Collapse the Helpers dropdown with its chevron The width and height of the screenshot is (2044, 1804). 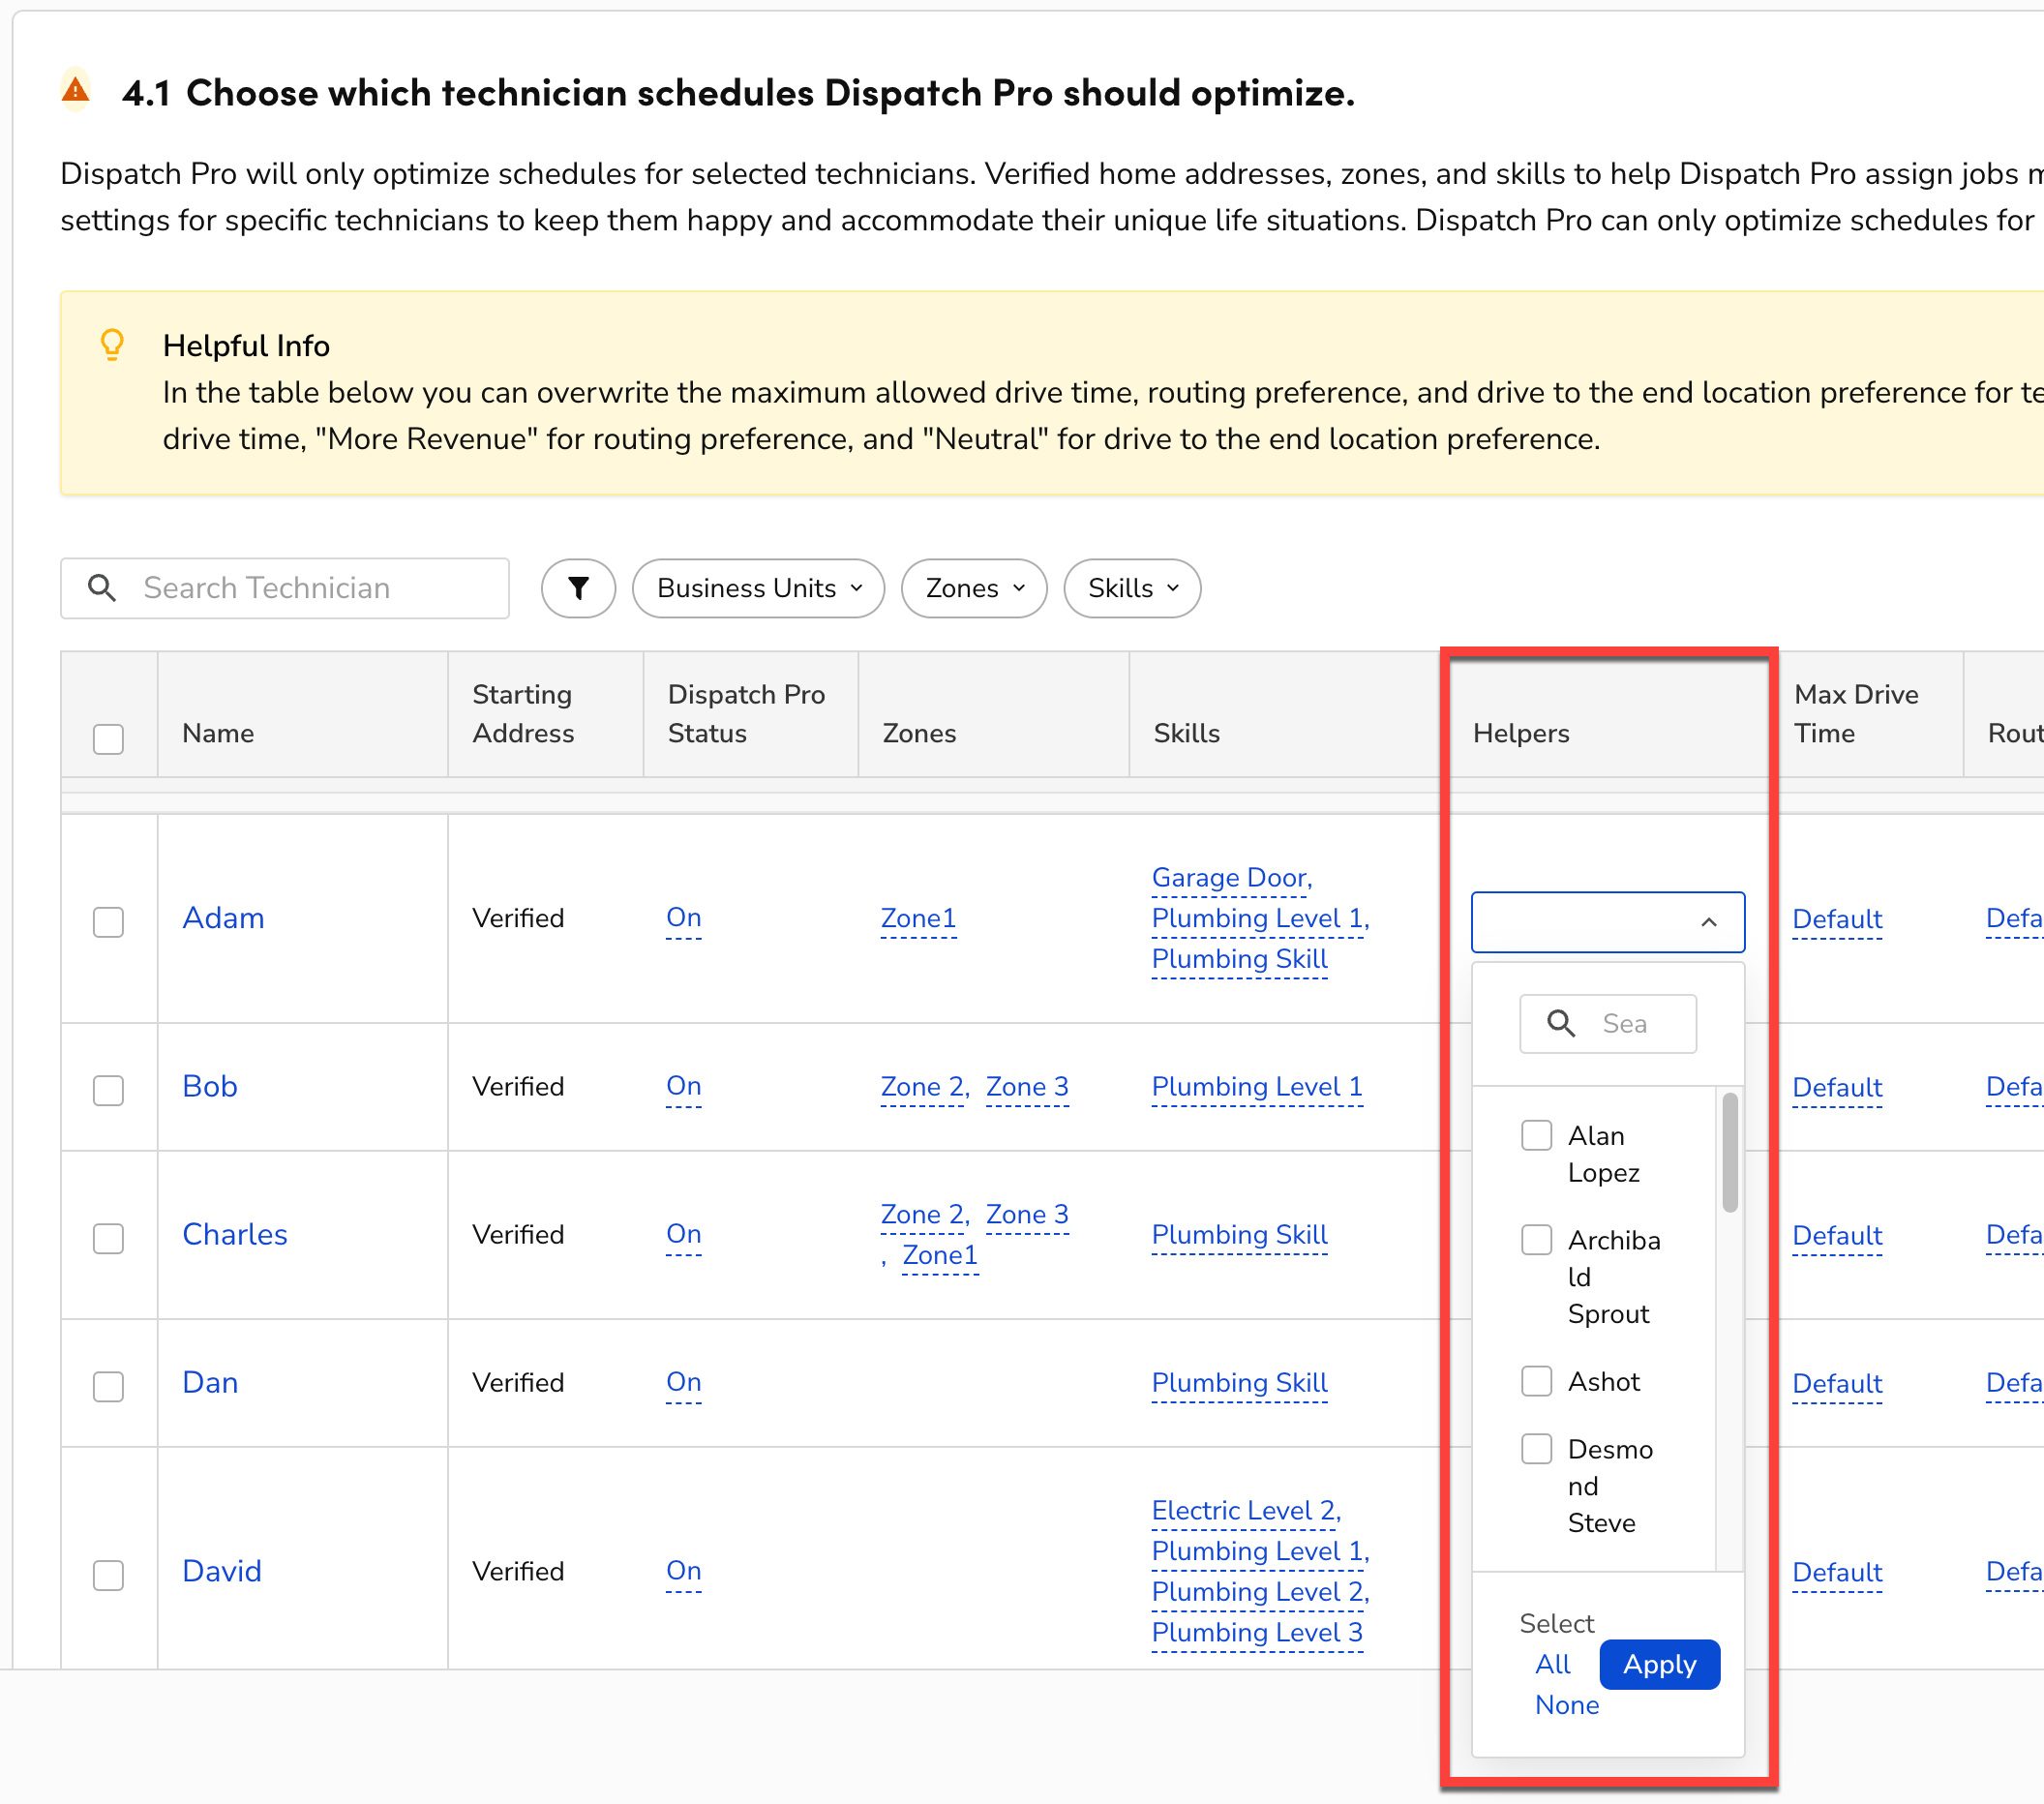[1709, 922]
